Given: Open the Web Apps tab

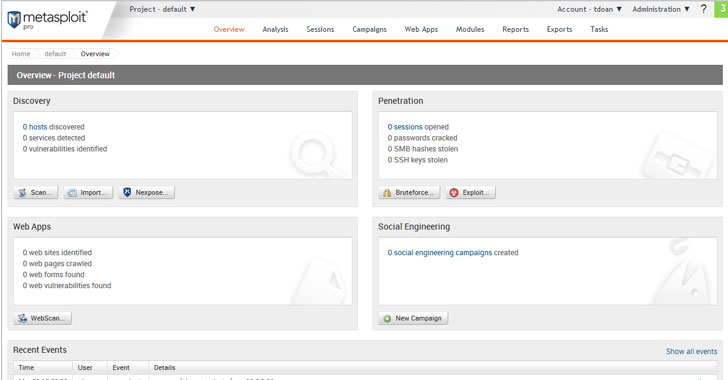Looking at the screenshot, I should 421,29.
